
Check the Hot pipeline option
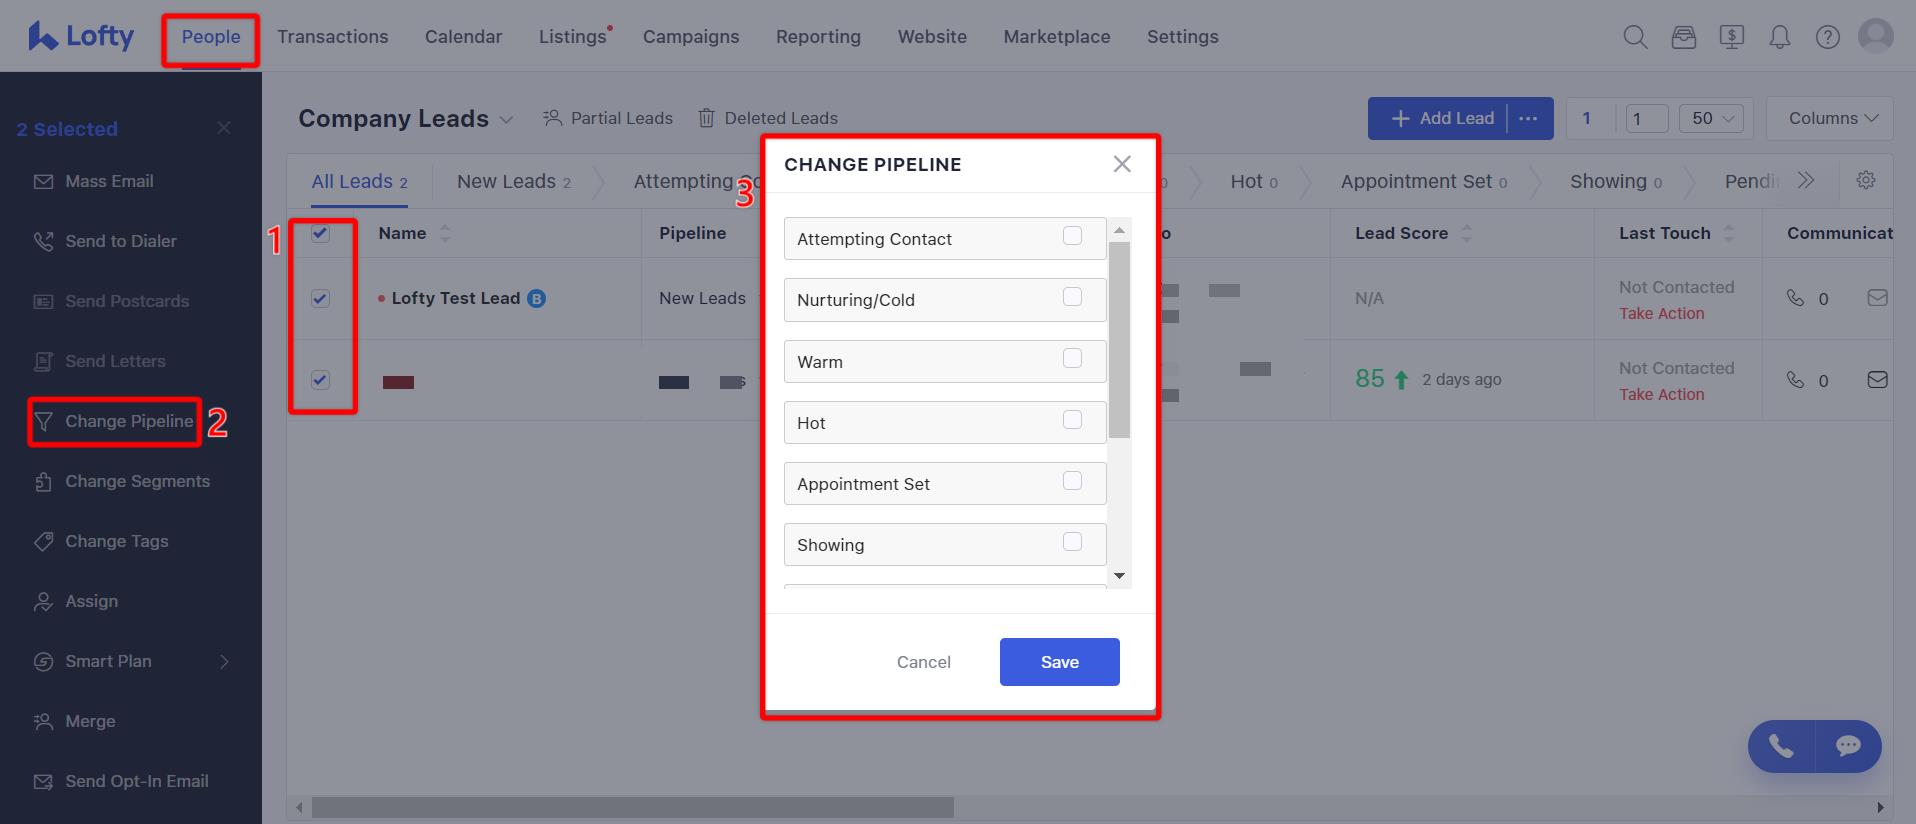coord(1072,419)
